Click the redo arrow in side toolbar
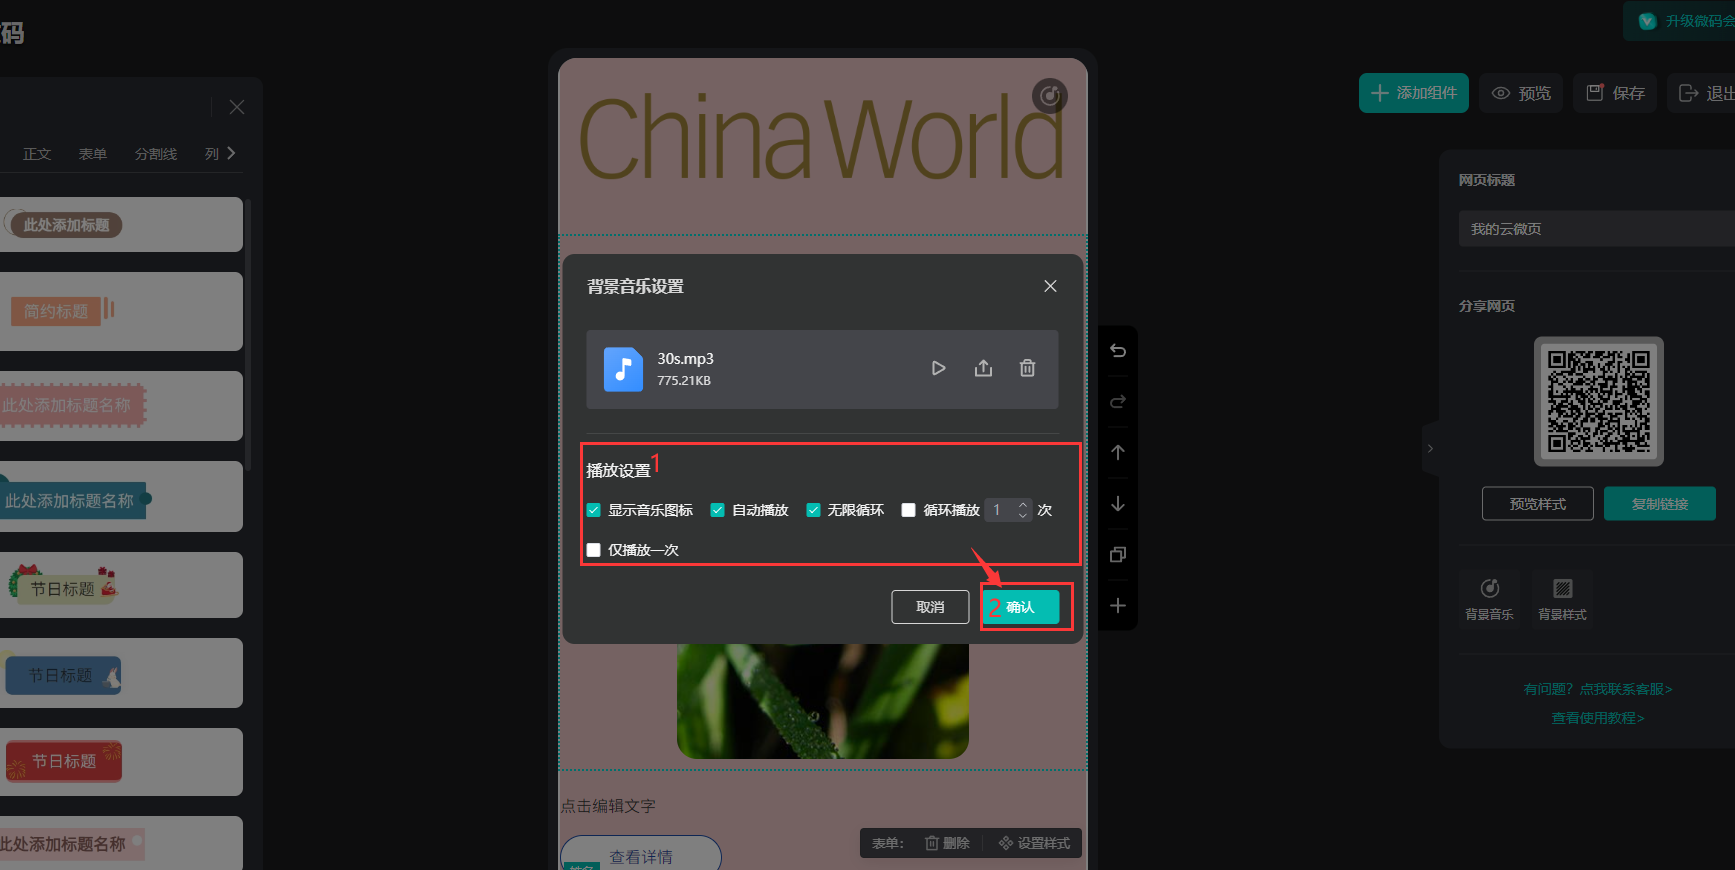 (x=1118, y=402)
